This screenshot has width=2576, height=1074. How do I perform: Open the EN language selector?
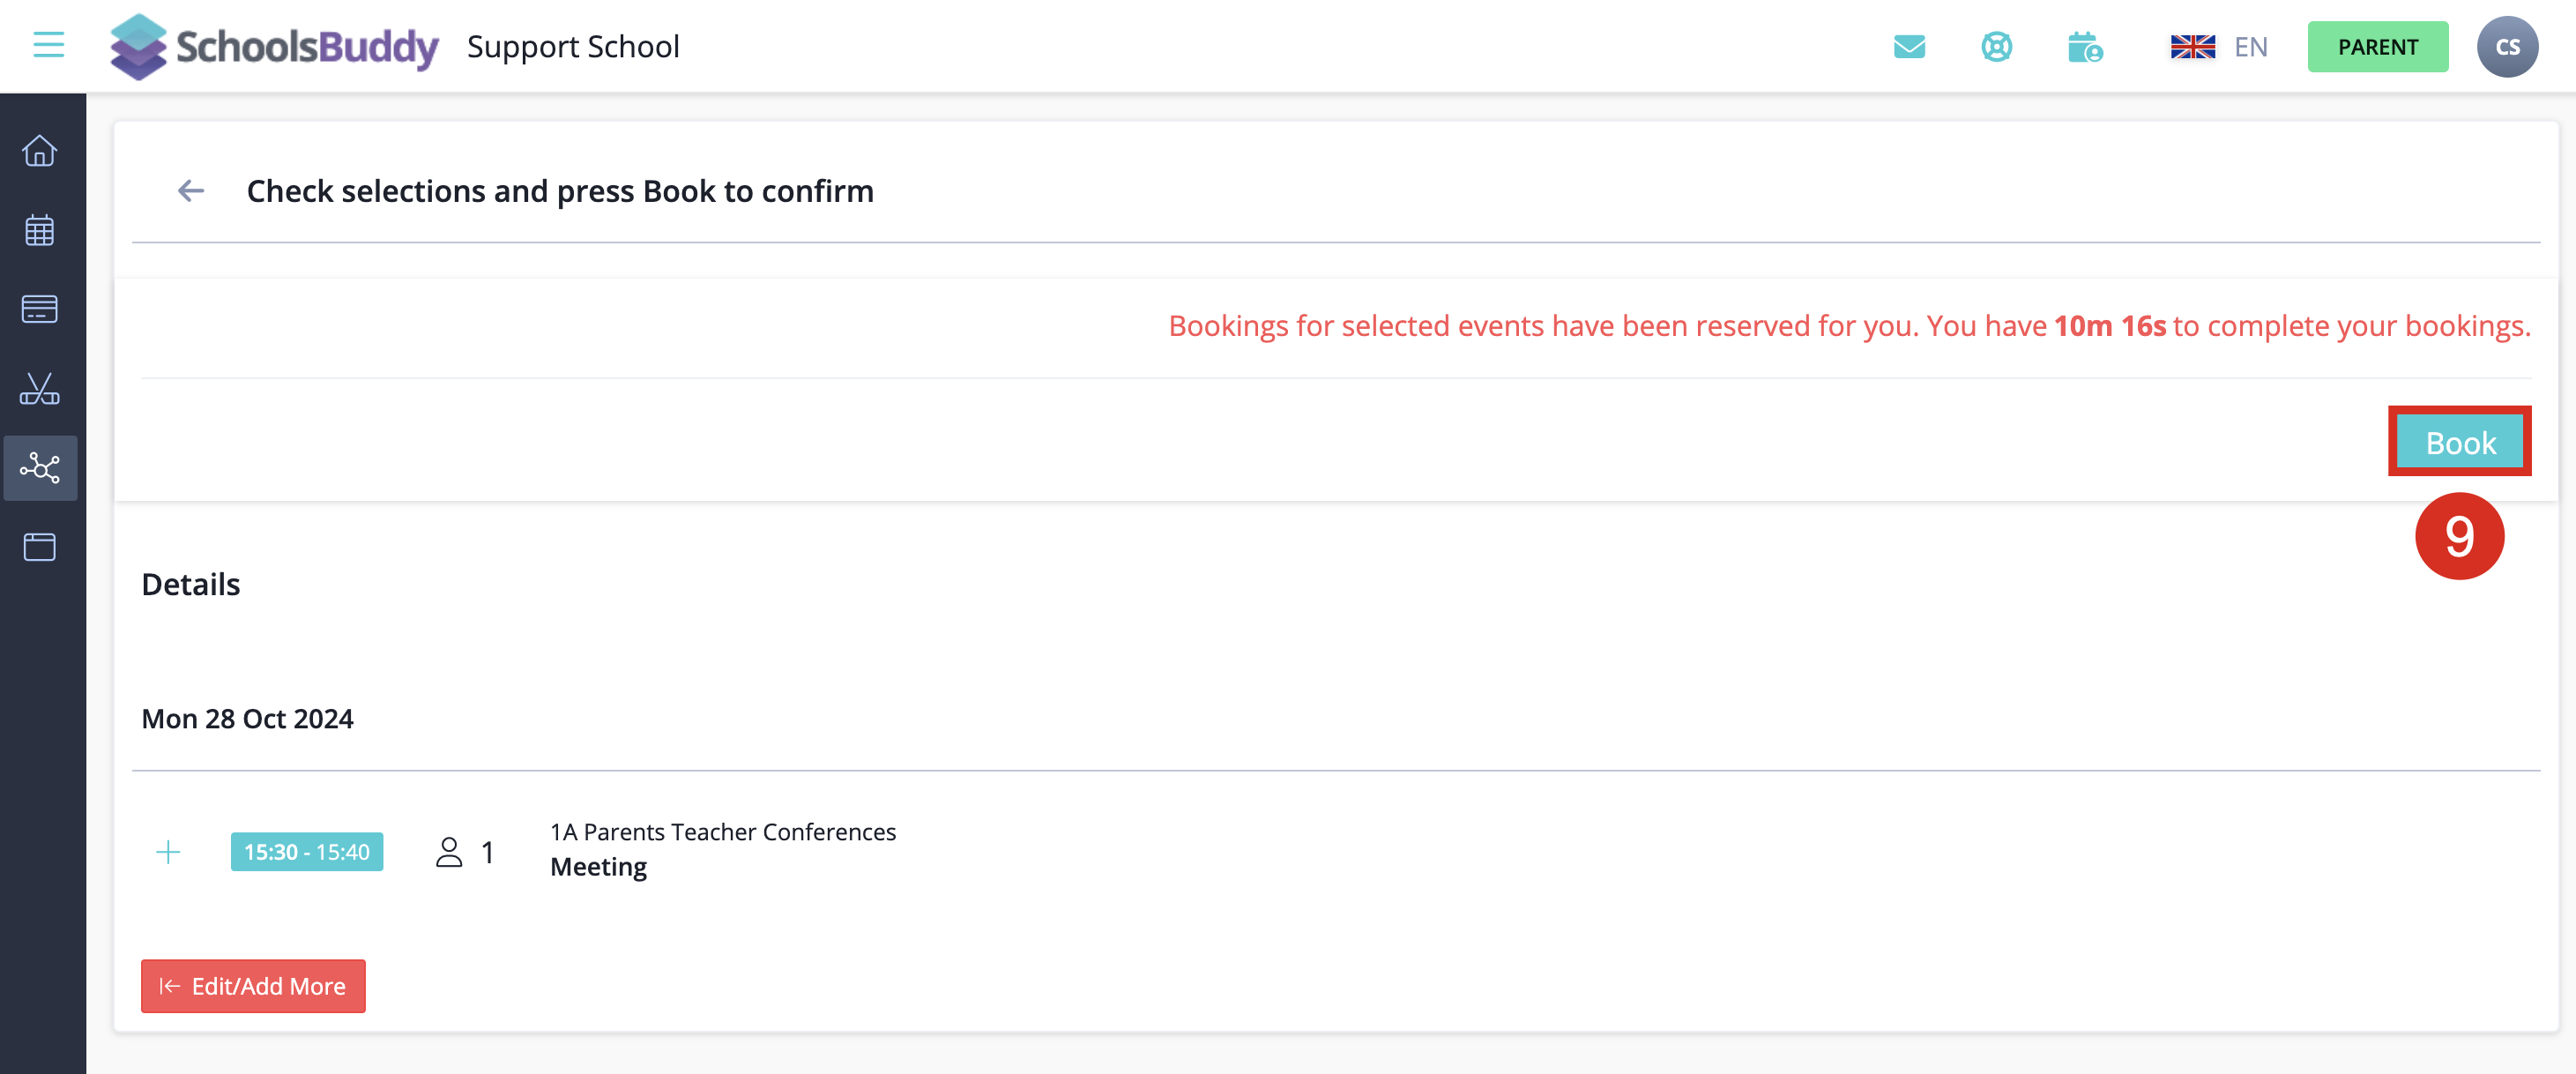(2218, 47)
